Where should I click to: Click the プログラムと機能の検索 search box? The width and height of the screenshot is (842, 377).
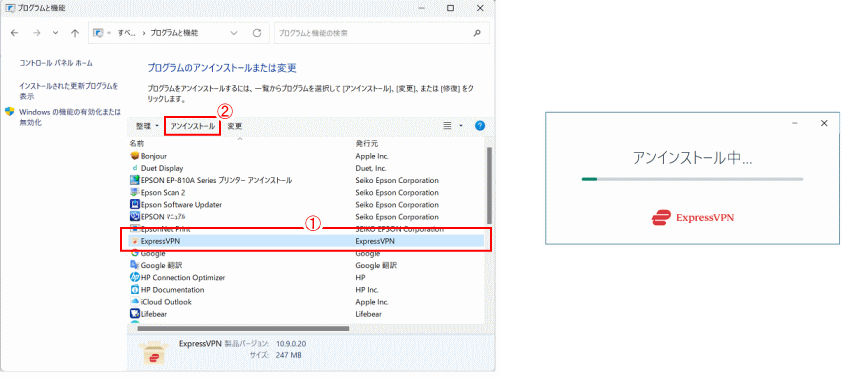pyautogui.click(x=382, y=33)
